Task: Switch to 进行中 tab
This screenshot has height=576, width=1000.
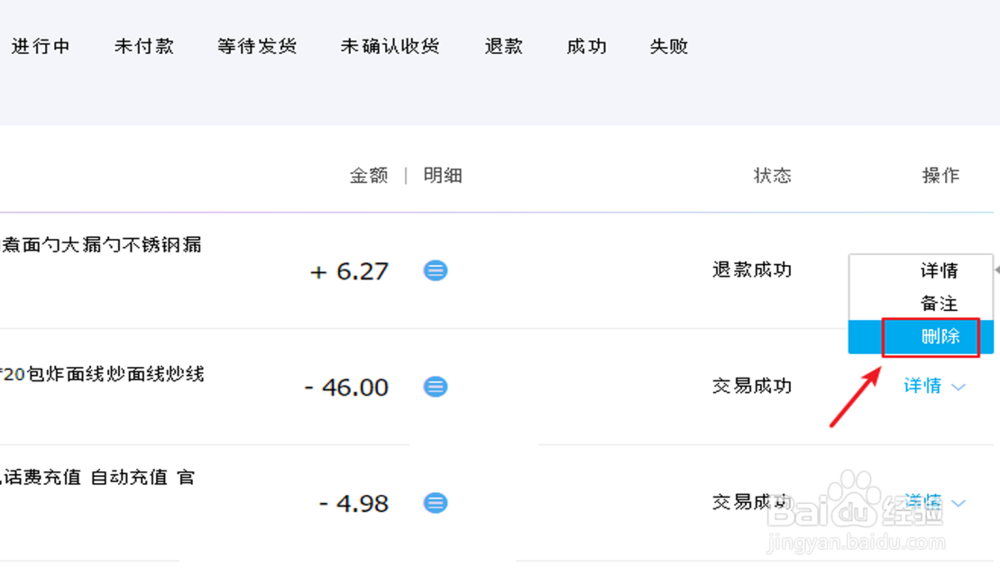Action: [41, 47]
